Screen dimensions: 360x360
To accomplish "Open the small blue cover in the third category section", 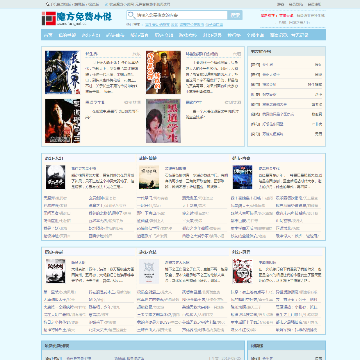I will [242, 177].
